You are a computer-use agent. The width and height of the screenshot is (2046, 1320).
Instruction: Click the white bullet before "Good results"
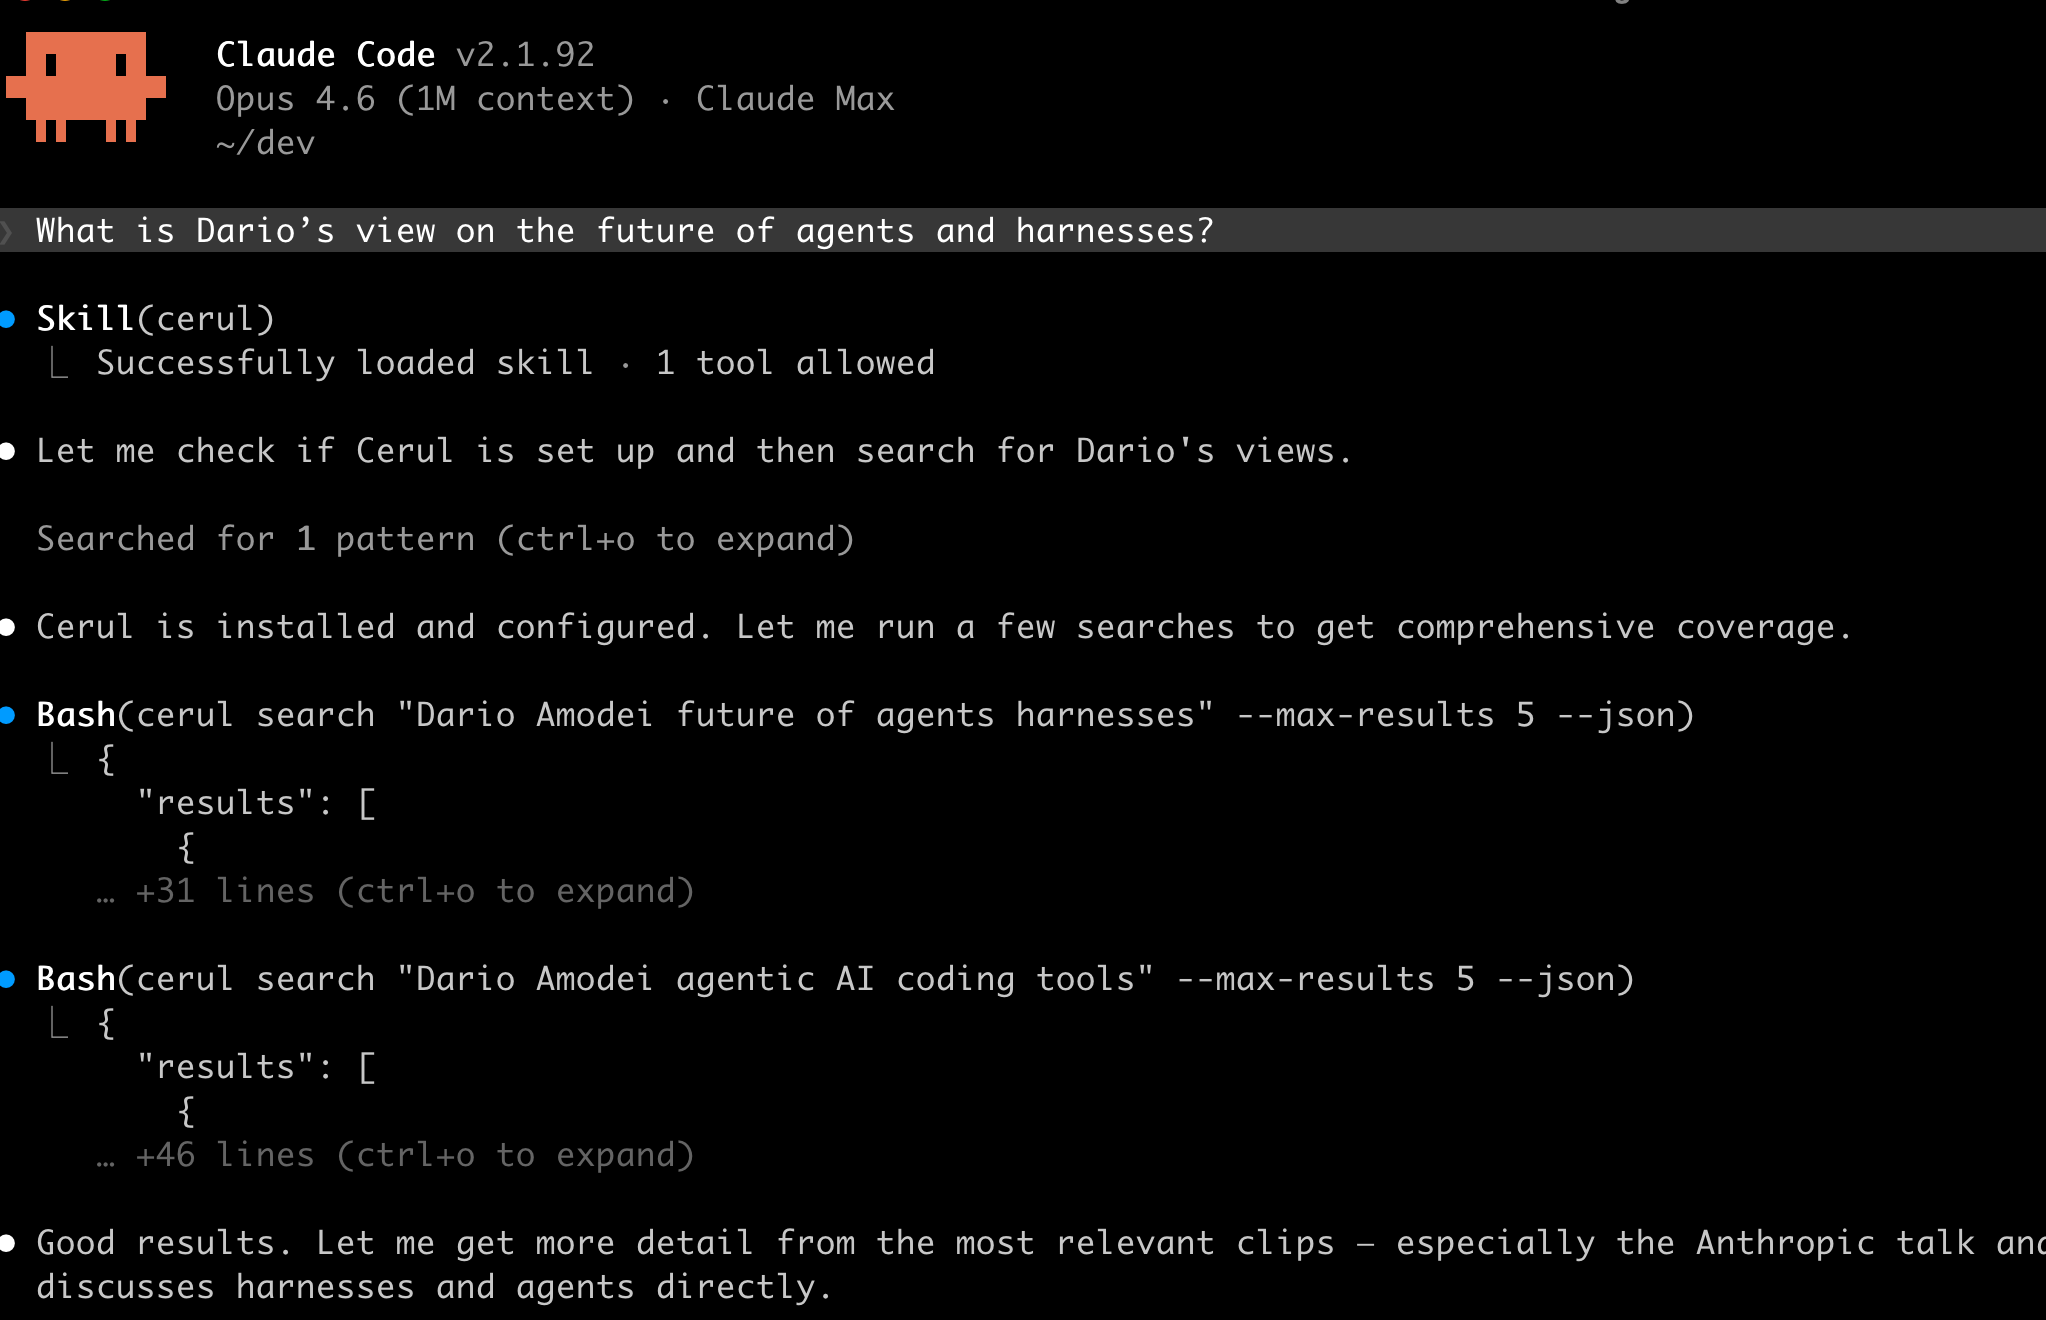coord(8,1244)
